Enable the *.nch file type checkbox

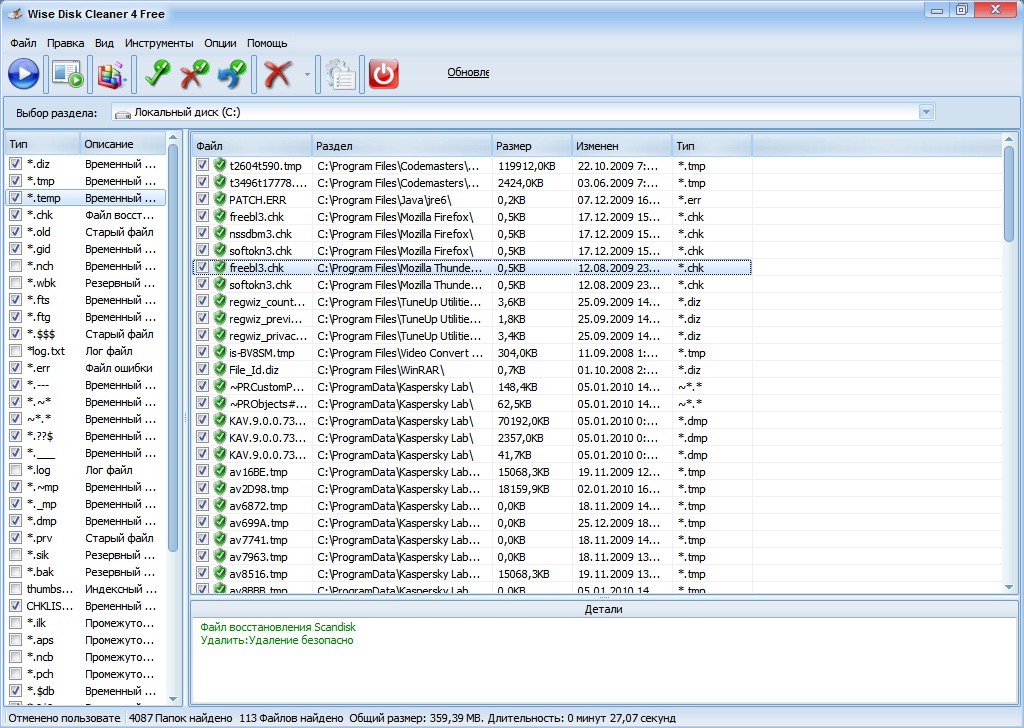click(16, 266)
